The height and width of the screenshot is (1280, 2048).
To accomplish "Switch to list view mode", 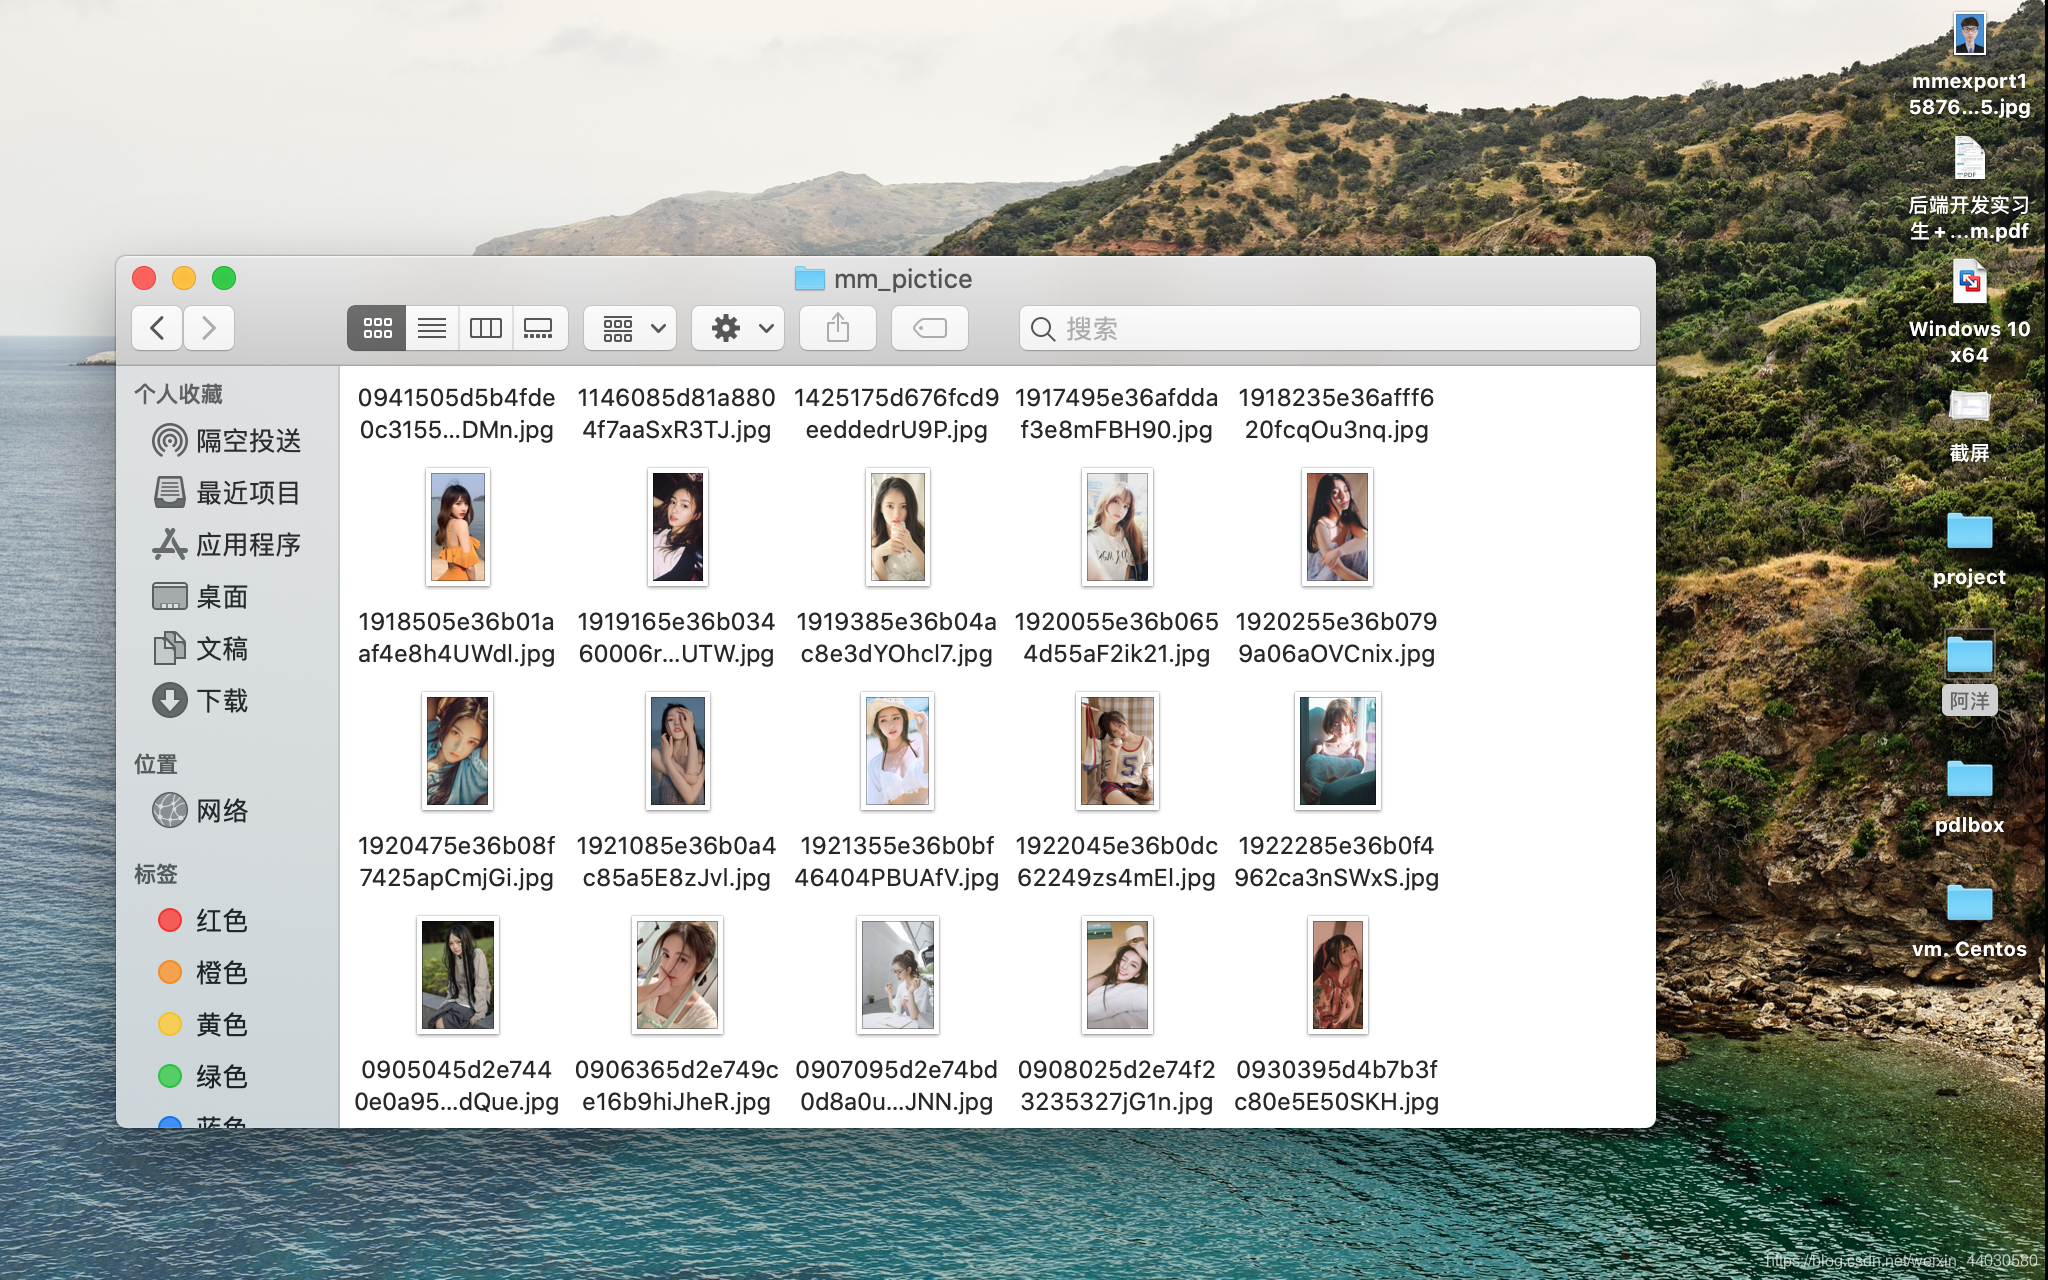I will click(432, 328).
